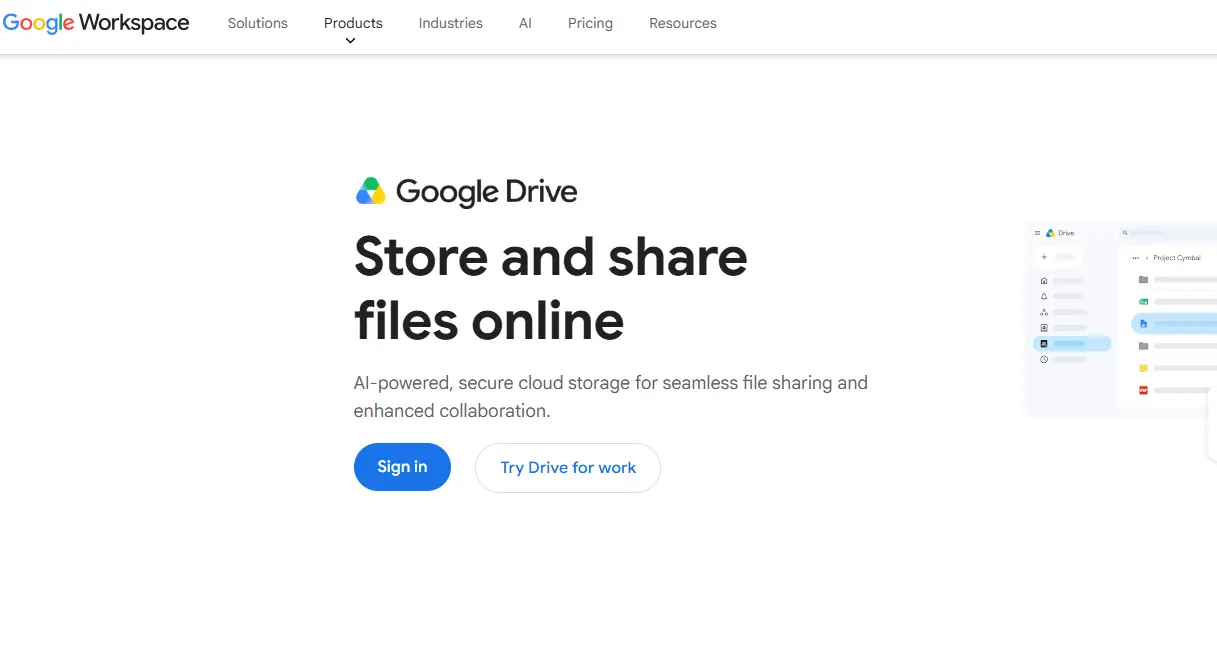Click the green file icon in preview list
The height and width of the screenshot is (664, 1217).
[x=1143, y=301]
